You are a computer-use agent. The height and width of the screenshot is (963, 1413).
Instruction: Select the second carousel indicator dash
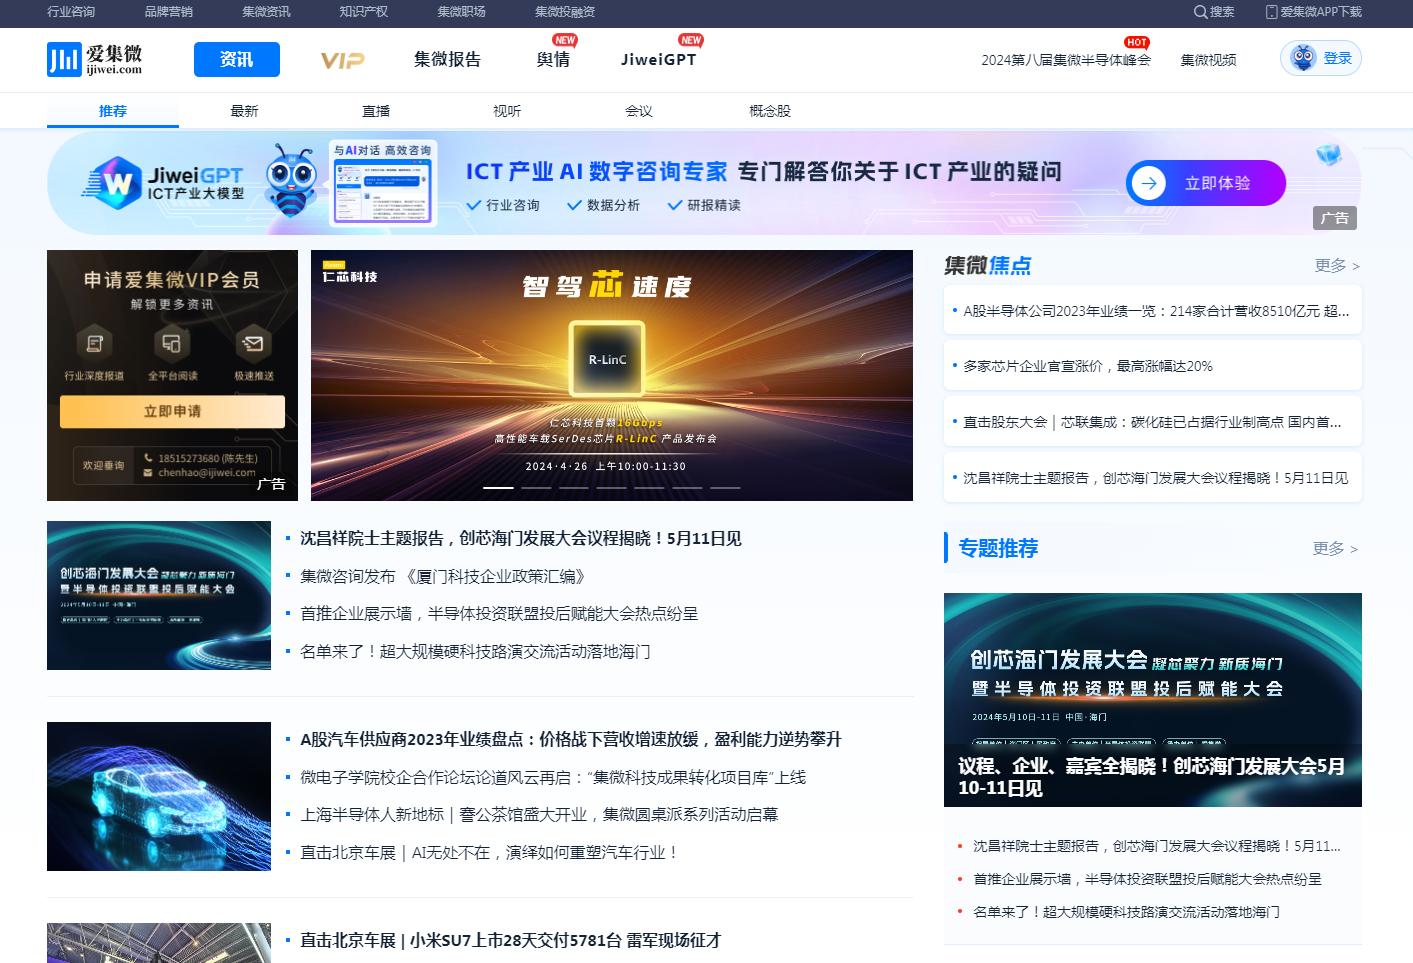(536, 487)
